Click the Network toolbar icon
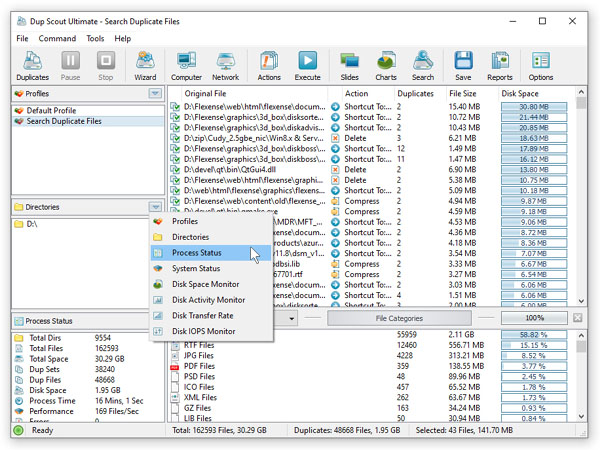Image resolution: width=600 pixels, height=450 pixels. click(x=225, y=66)
